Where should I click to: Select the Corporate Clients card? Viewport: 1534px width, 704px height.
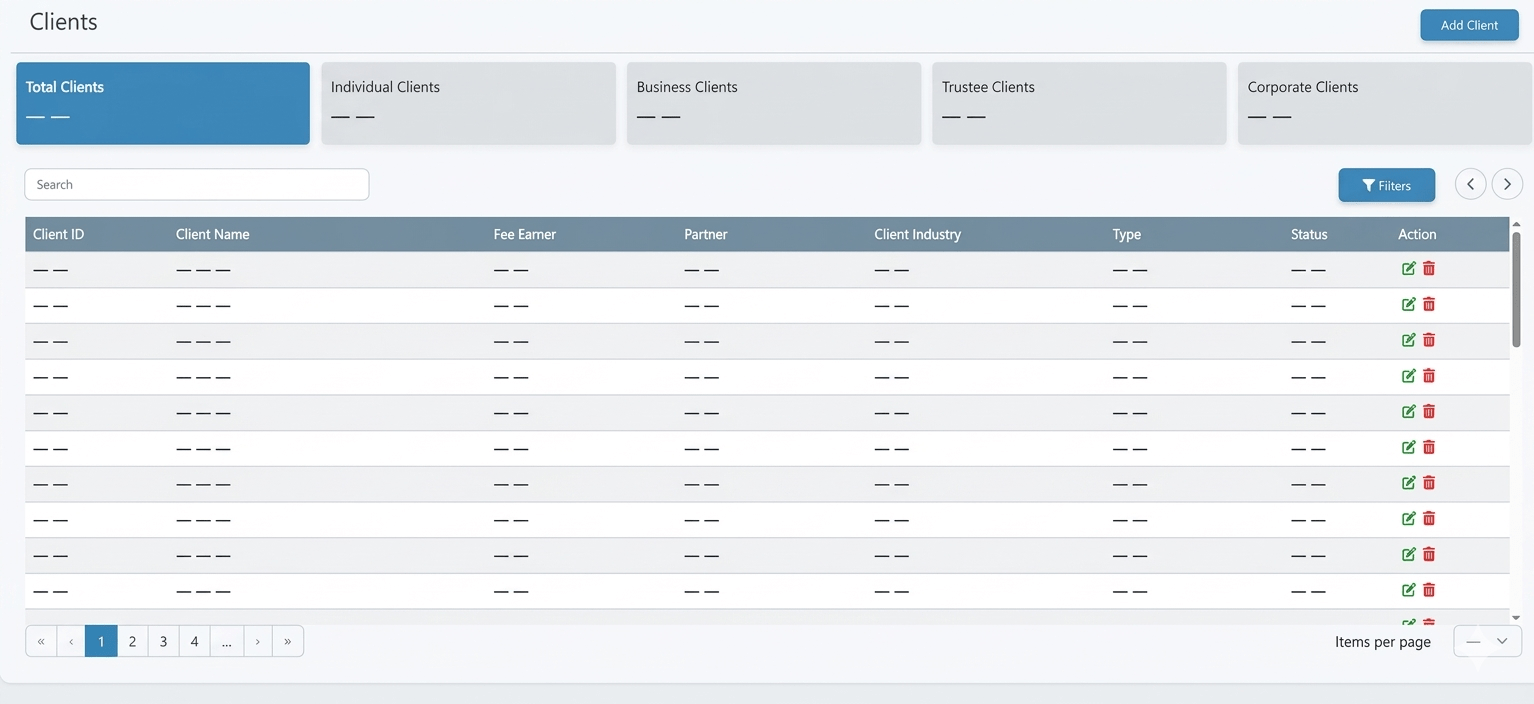pyautogui.click(x=1384, y=103)
